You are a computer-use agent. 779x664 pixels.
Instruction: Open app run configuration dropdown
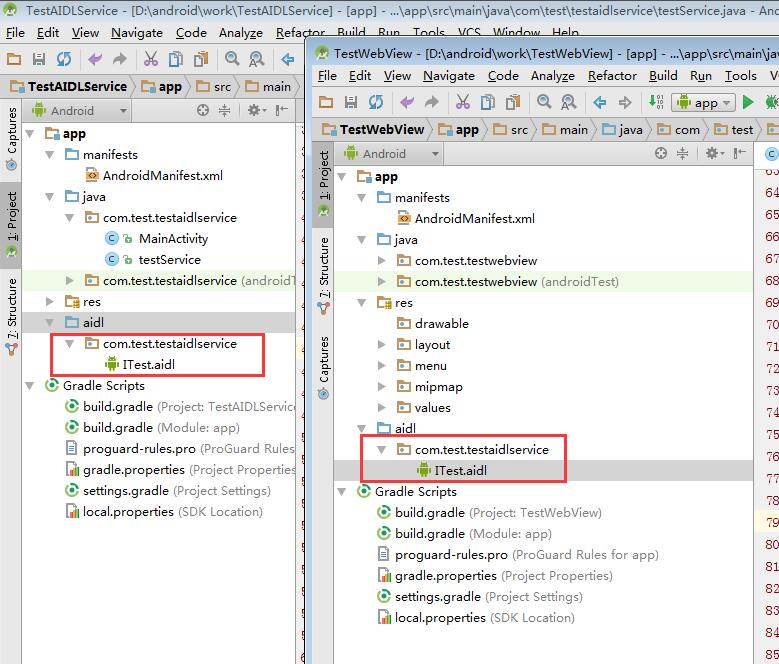tap(703, 103)
